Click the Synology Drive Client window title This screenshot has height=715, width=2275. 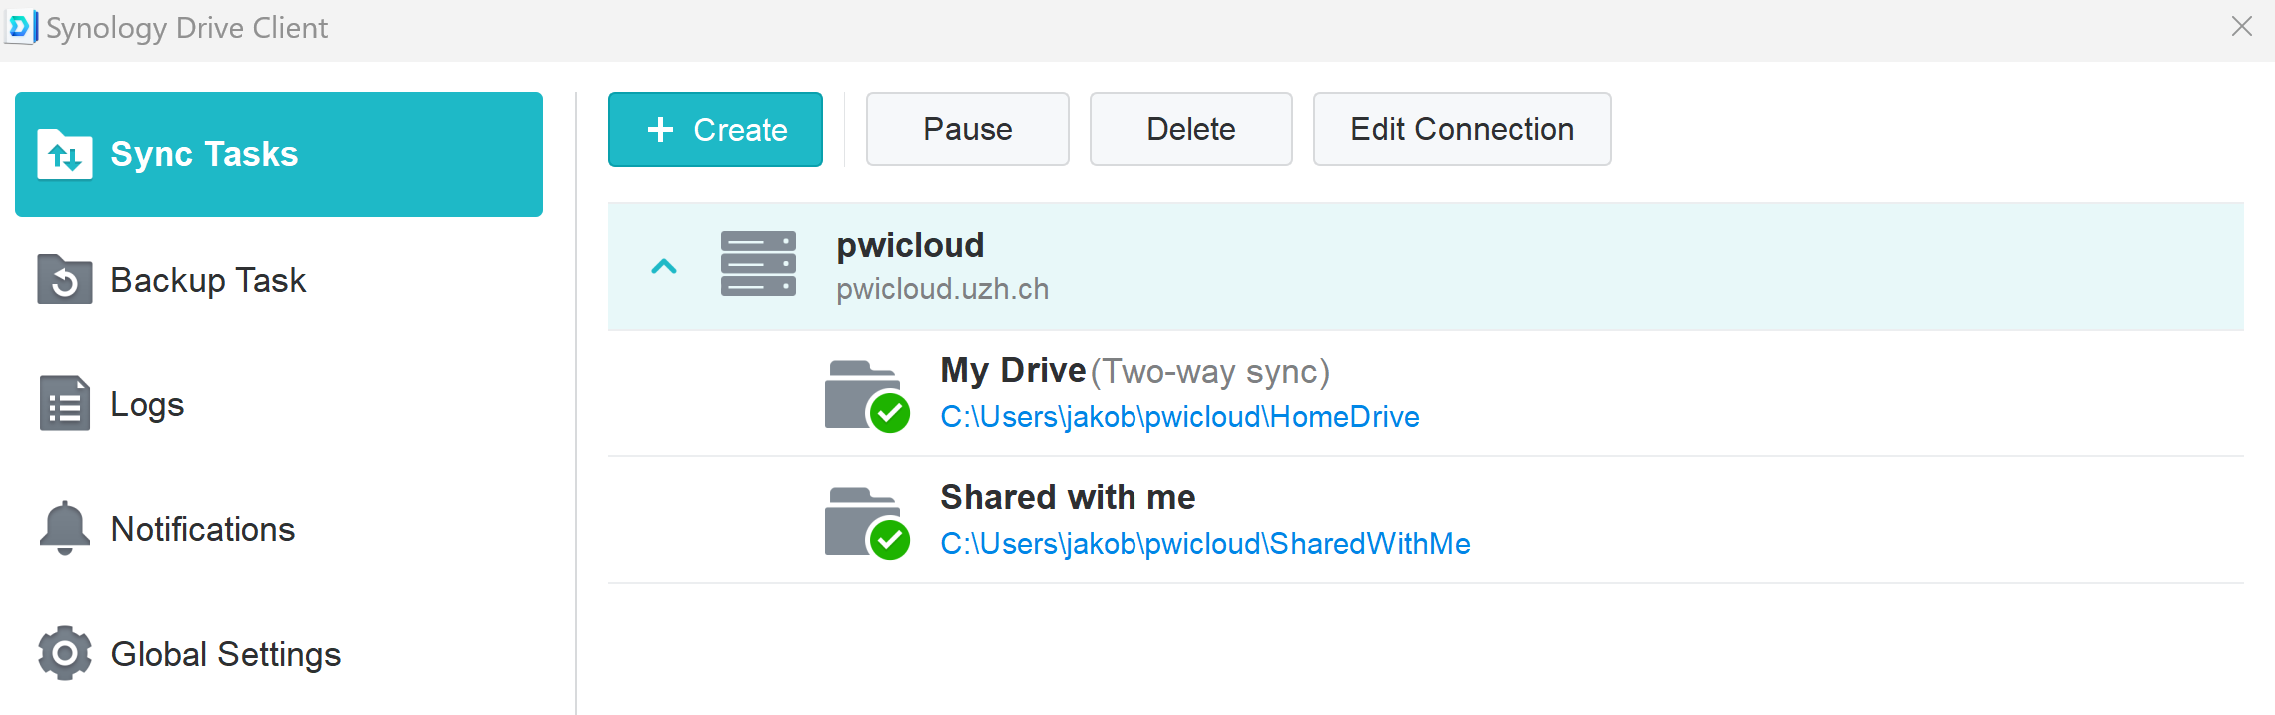(x=187, y=28)
